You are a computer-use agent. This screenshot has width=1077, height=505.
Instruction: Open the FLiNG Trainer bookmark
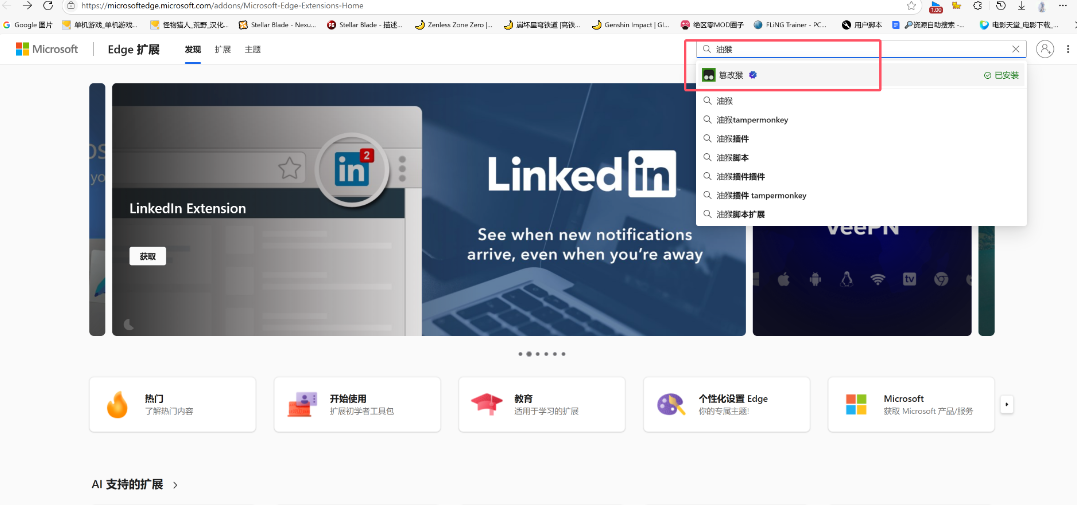791,25
